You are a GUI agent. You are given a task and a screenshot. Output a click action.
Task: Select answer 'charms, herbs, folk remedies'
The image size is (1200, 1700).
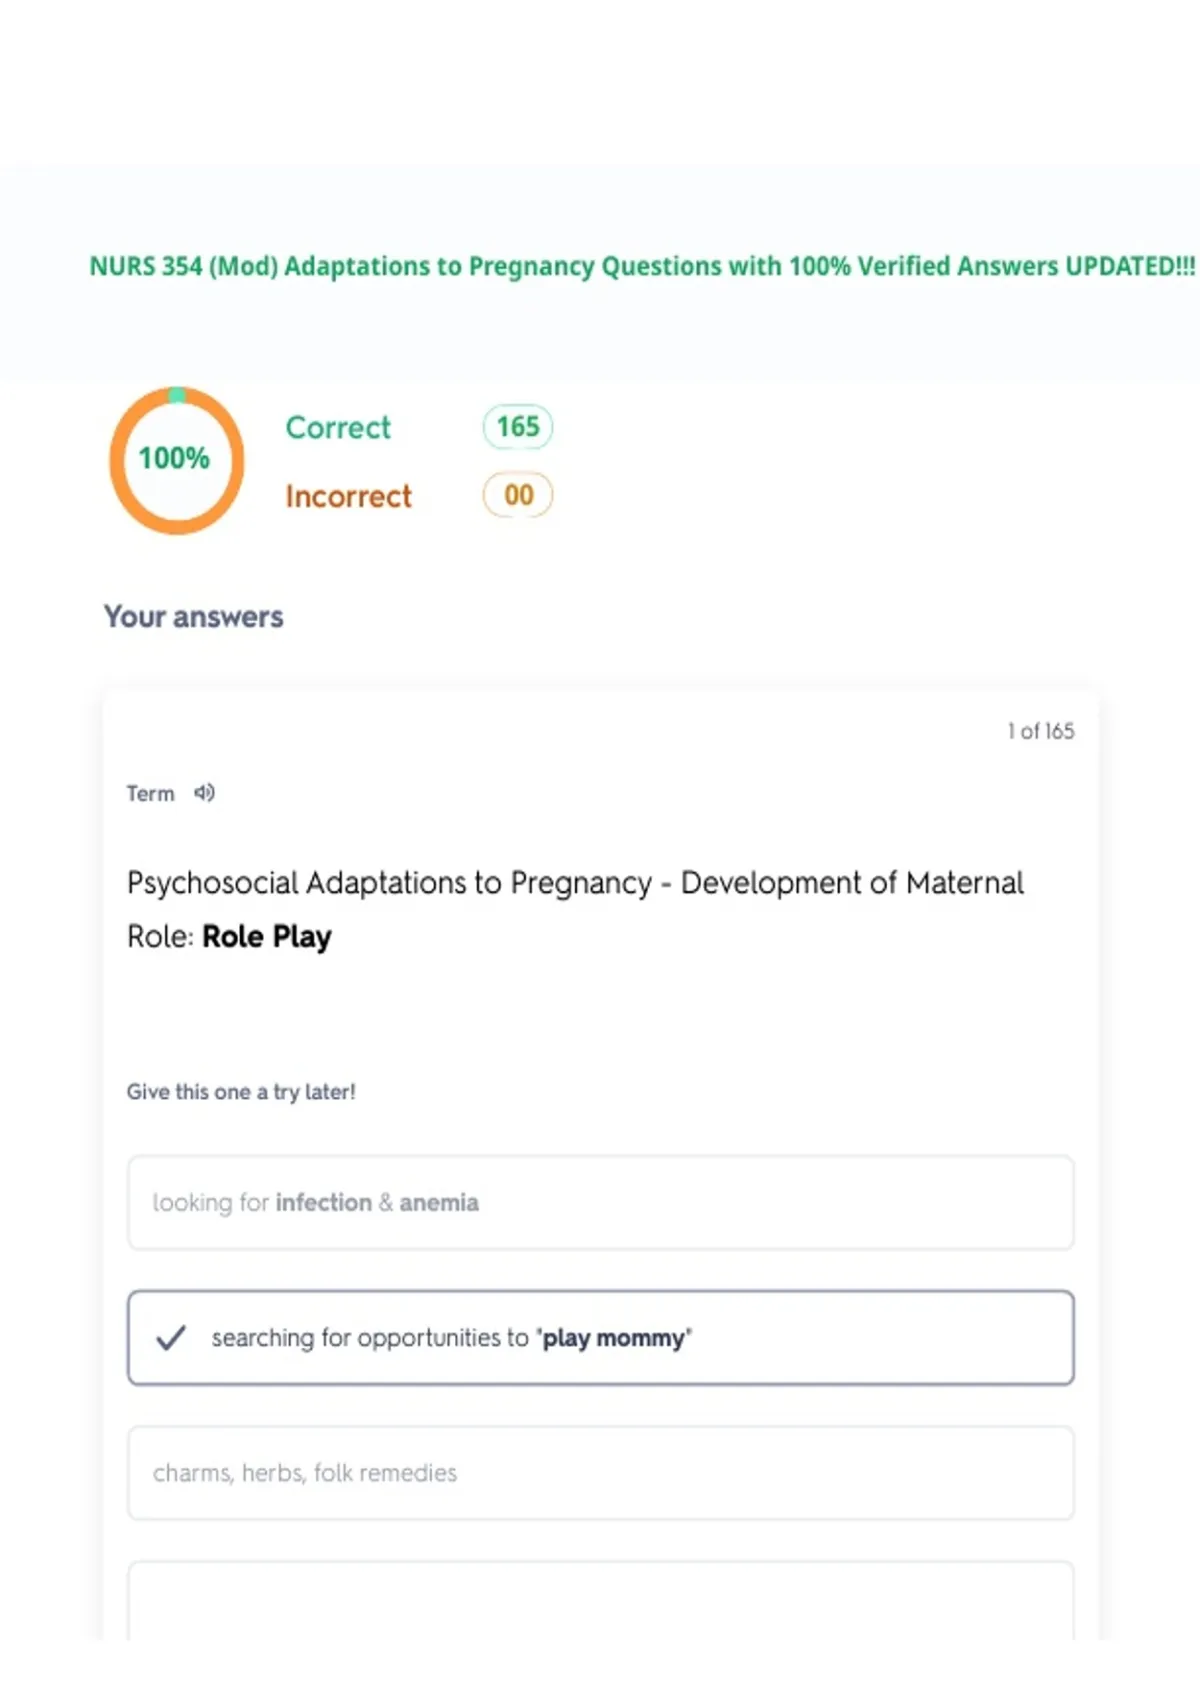[601, 1473]
